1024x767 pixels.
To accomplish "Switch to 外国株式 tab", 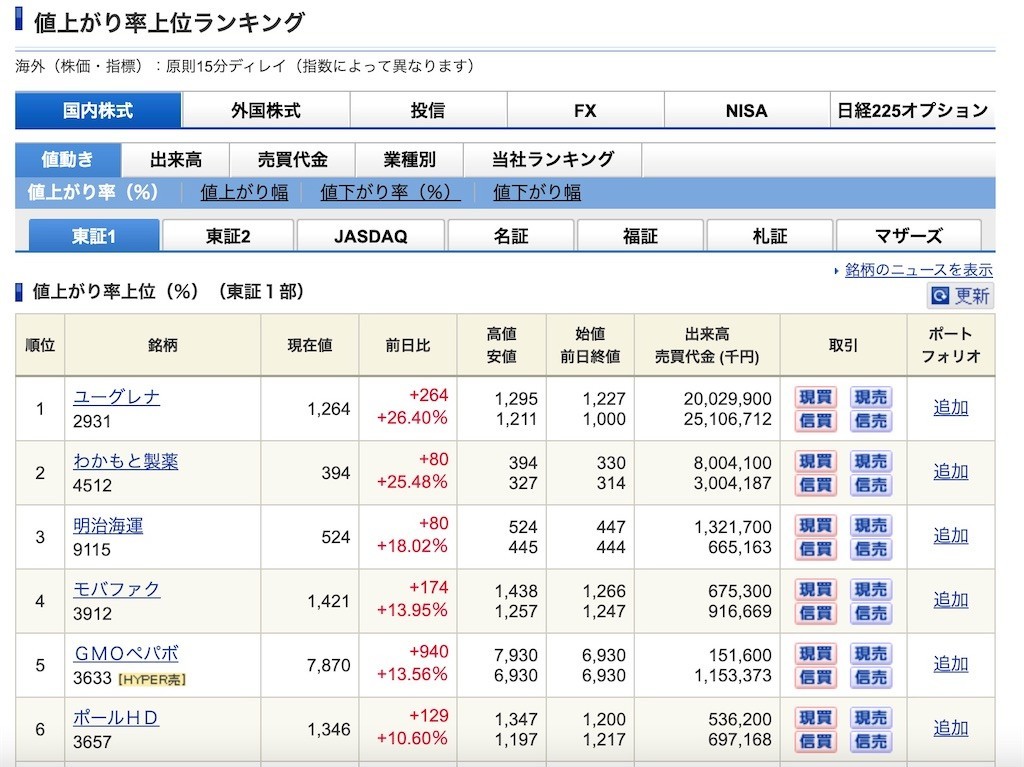I will point(266,110).
